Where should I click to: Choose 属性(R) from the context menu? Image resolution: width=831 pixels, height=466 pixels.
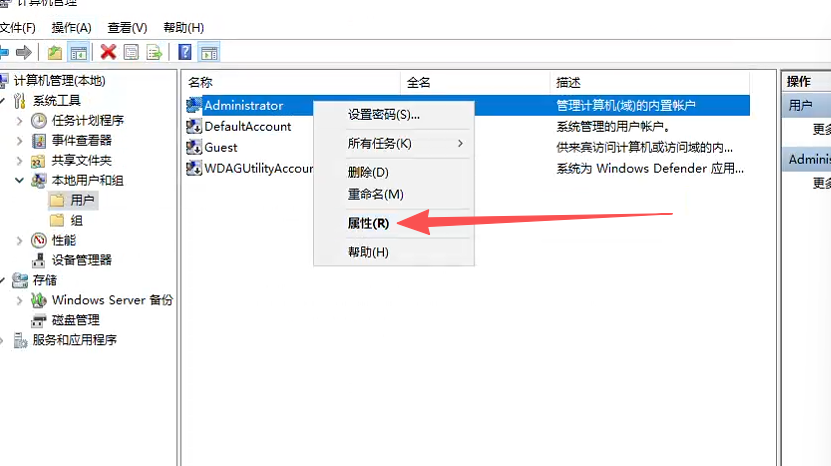[368, 223]
